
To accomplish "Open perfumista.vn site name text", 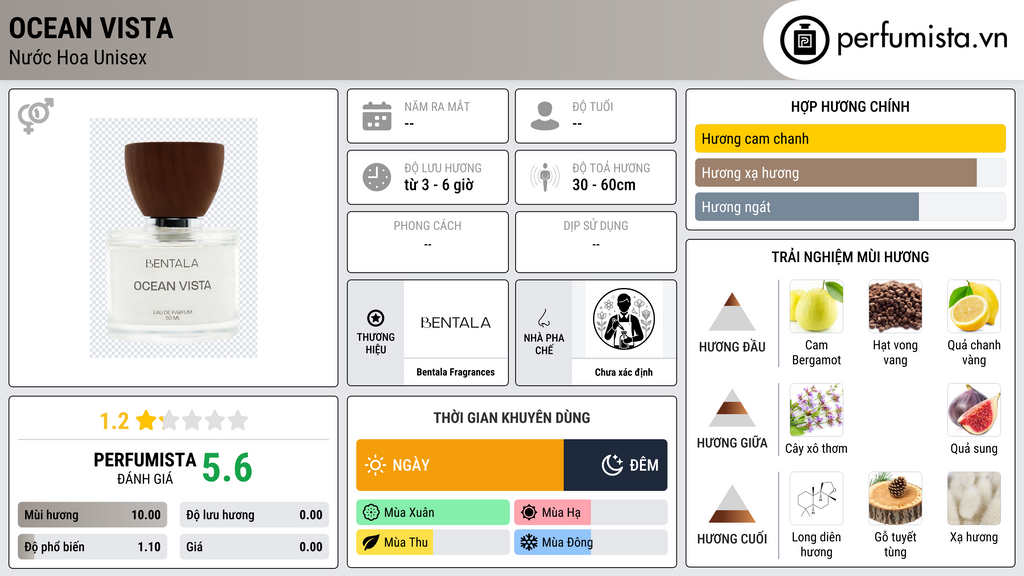I will pyautogui.click(x=922, y=38).
